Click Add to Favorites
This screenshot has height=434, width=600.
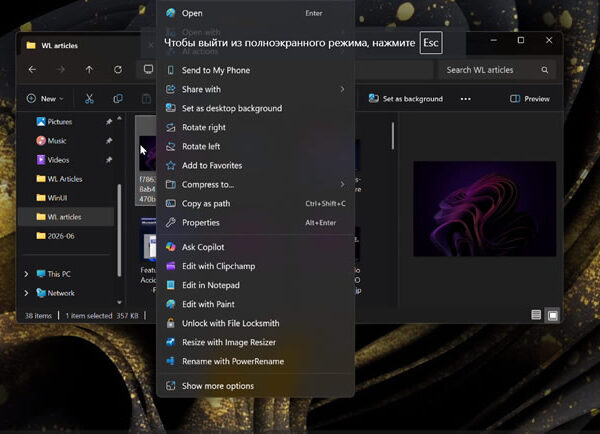tap(255, 166)
